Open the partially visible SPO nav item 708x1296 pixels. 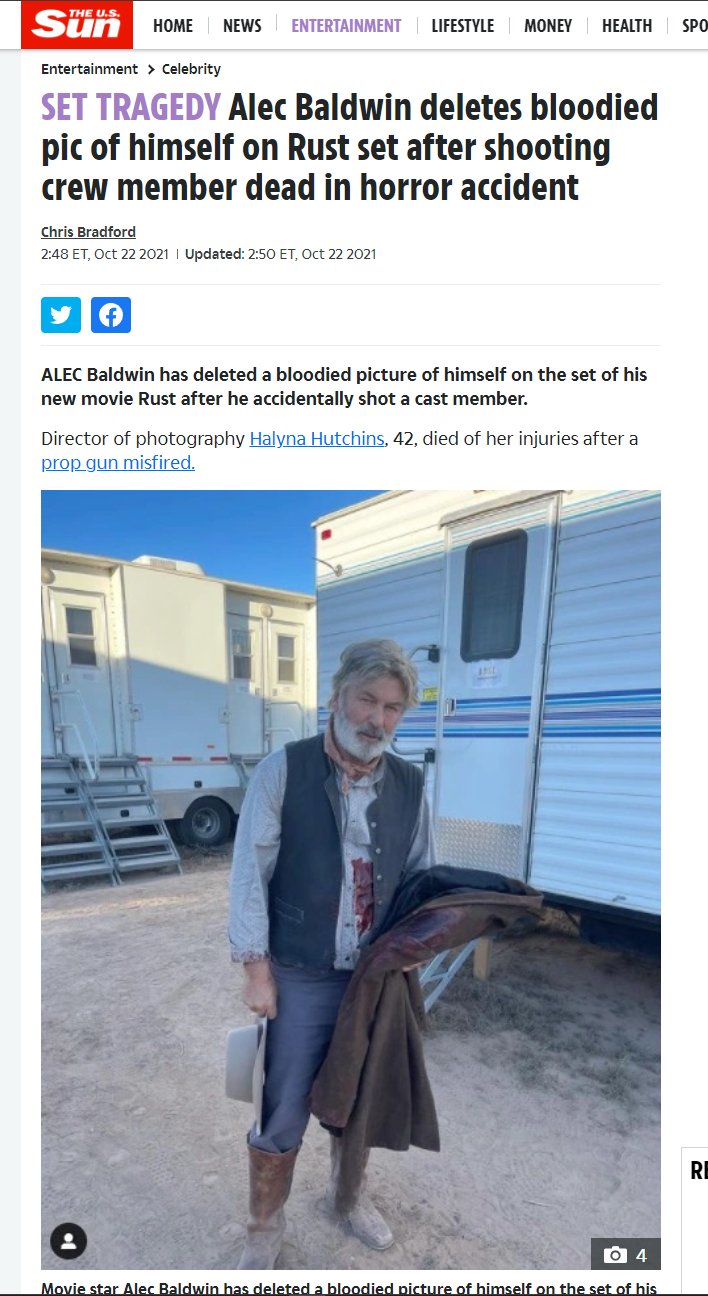click(695, 26)
